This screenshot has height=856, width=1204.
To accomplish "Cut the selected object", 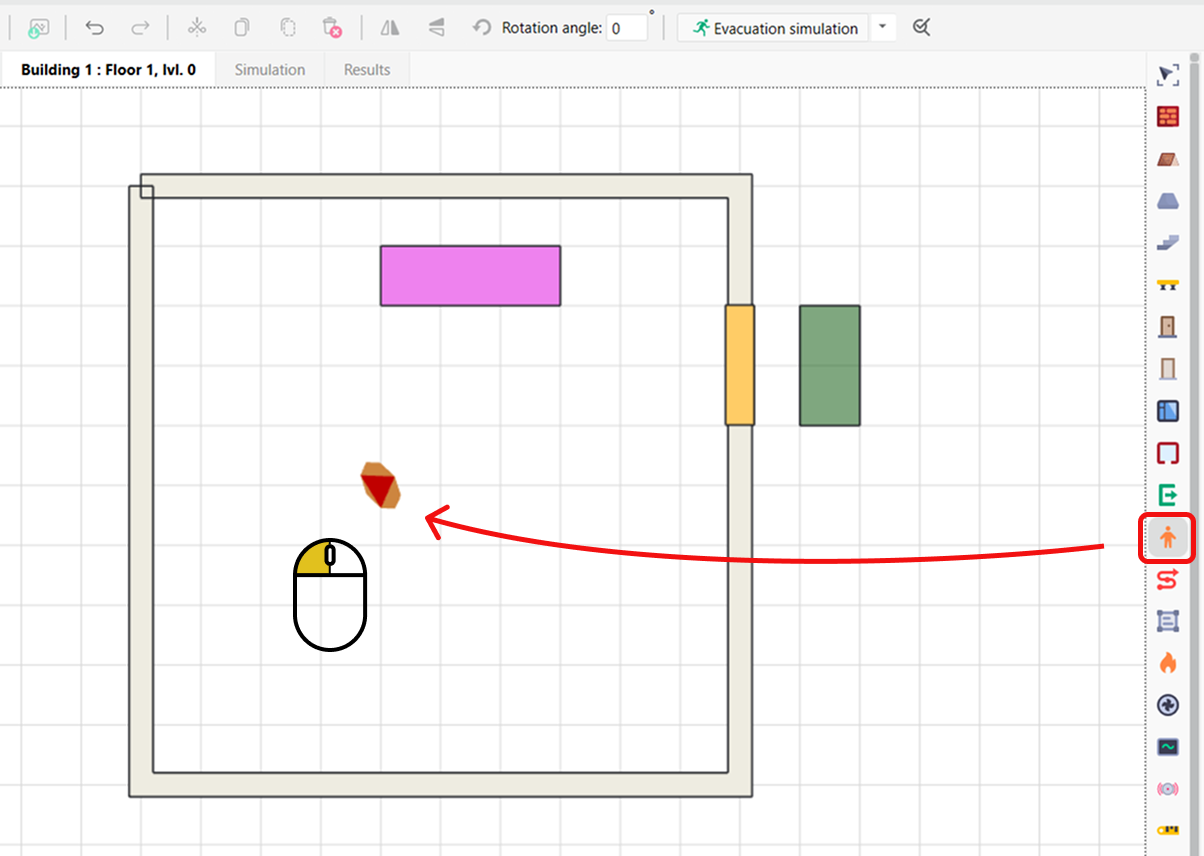I will (196, 28).
